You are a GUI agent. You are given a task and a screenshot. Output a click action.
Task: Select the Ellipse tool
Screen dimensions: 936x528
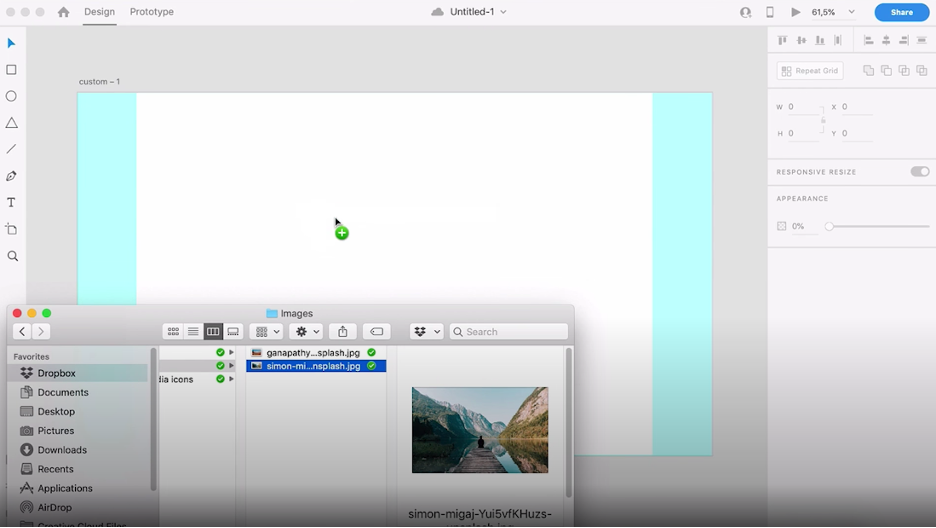[11, 96]
